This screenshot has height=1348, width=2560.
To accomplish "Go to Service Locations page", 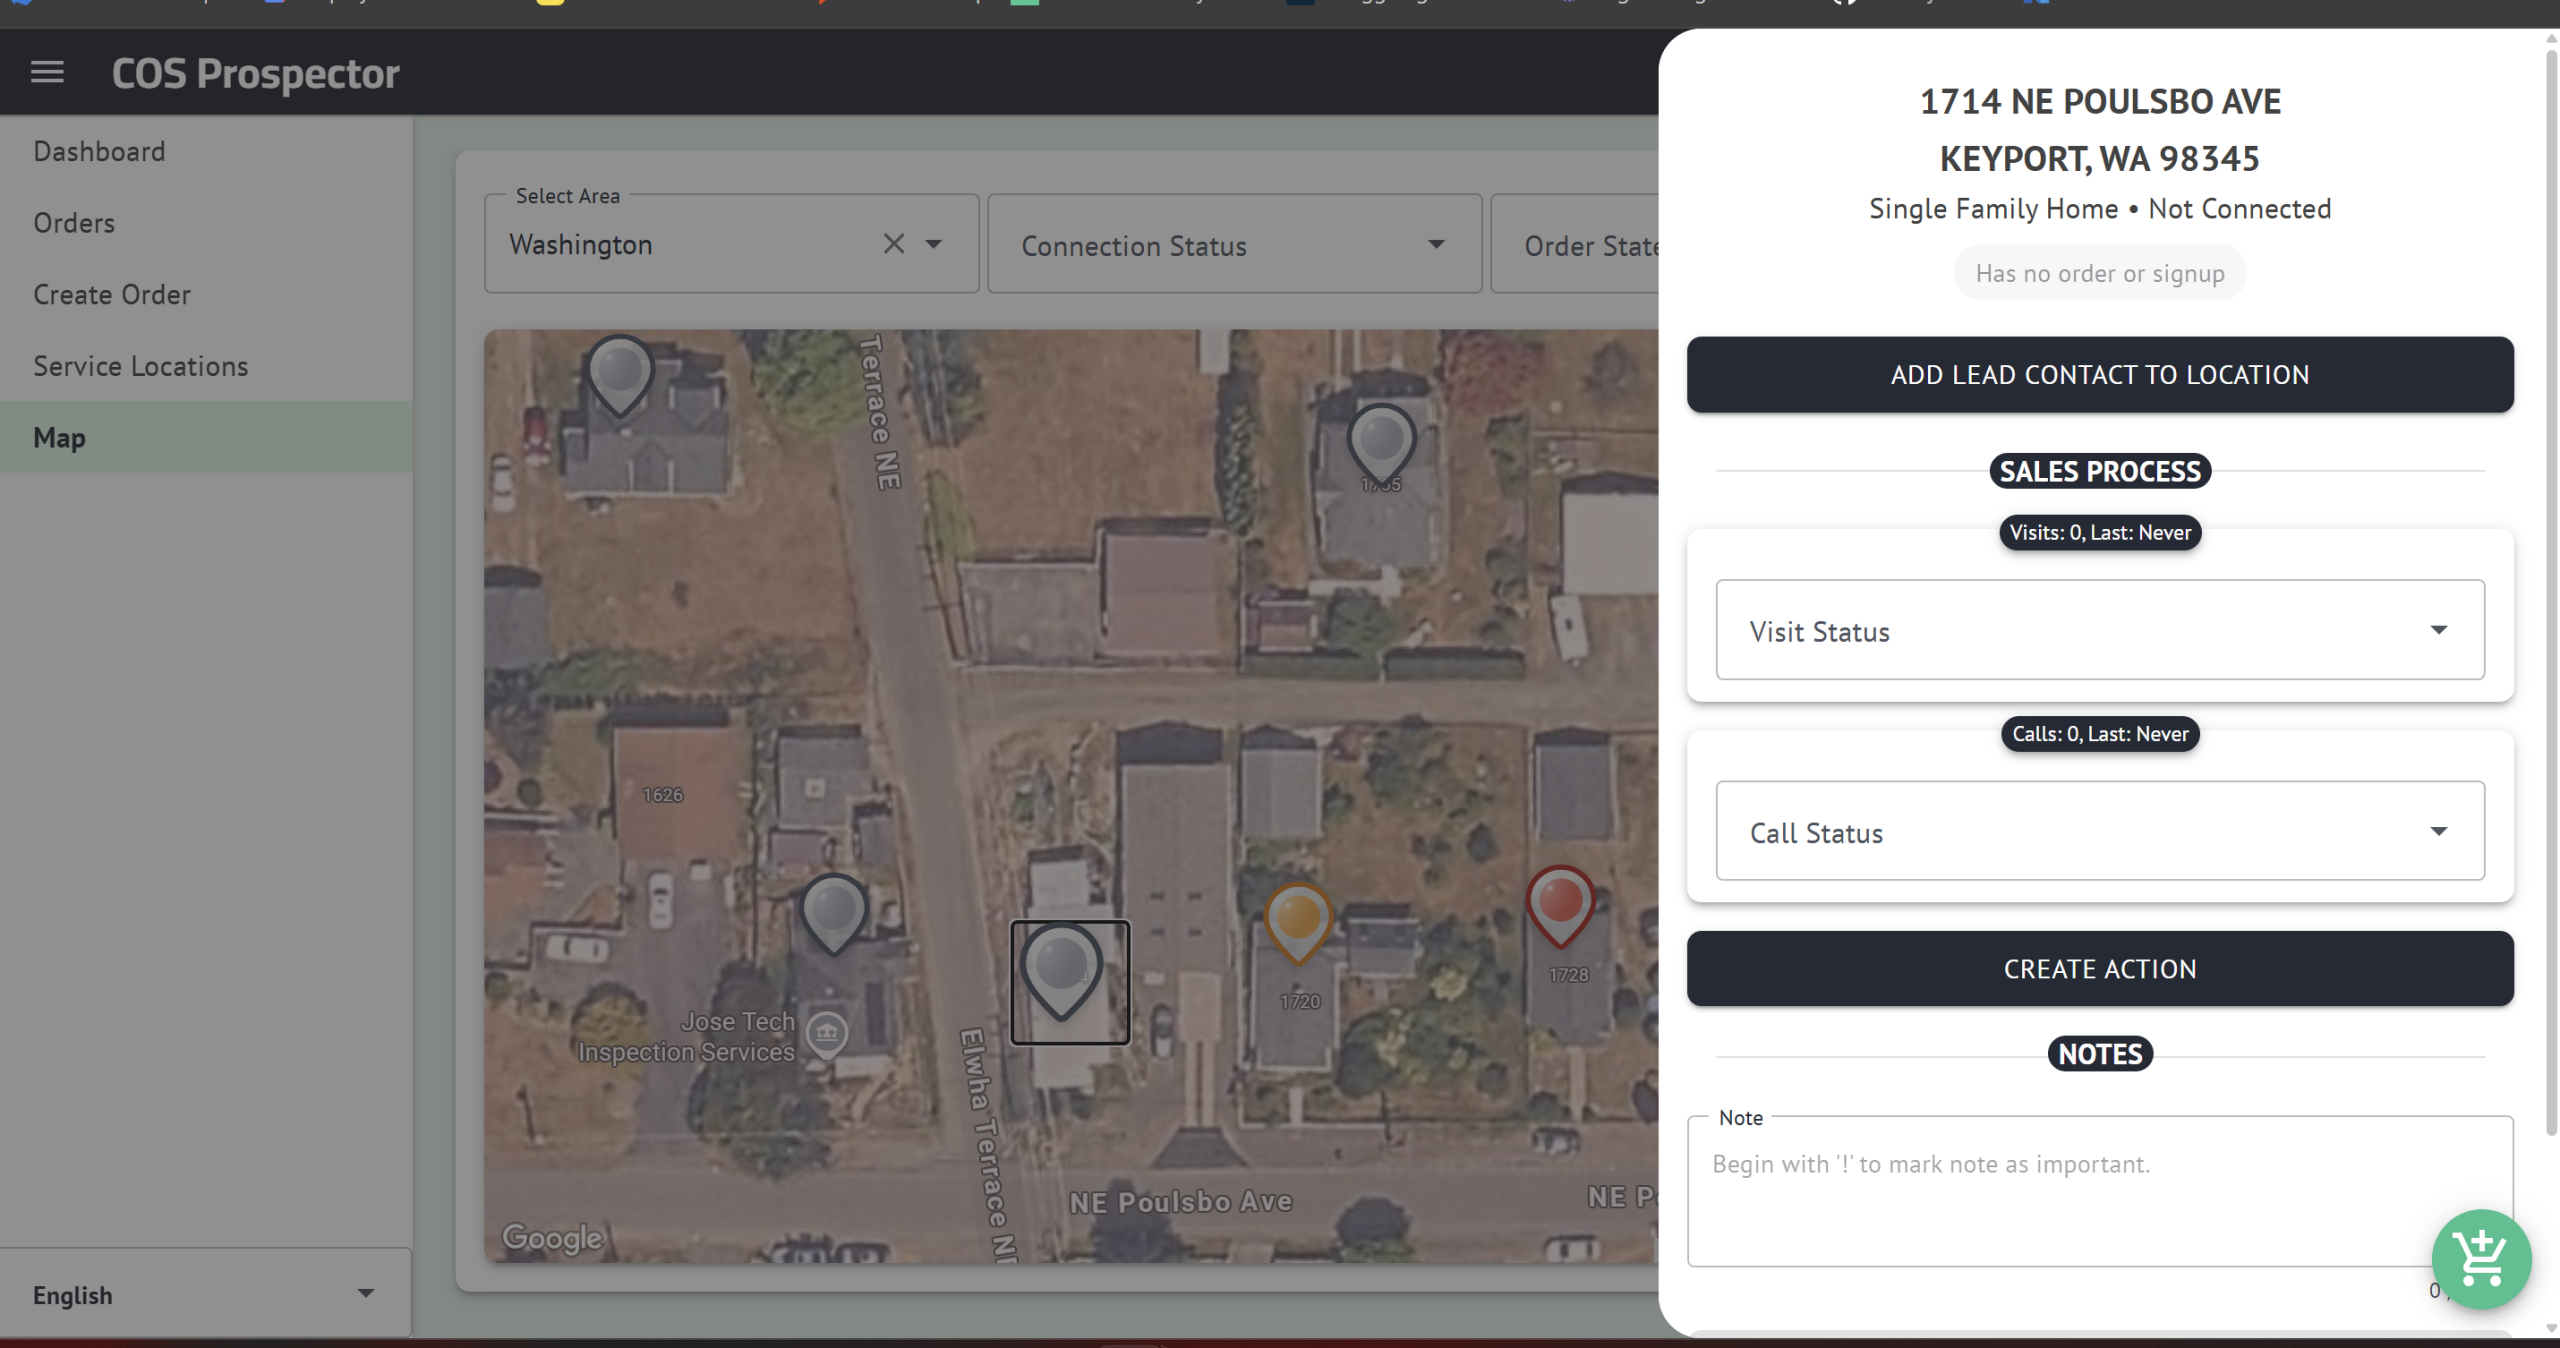I will [x=141, y=366].
